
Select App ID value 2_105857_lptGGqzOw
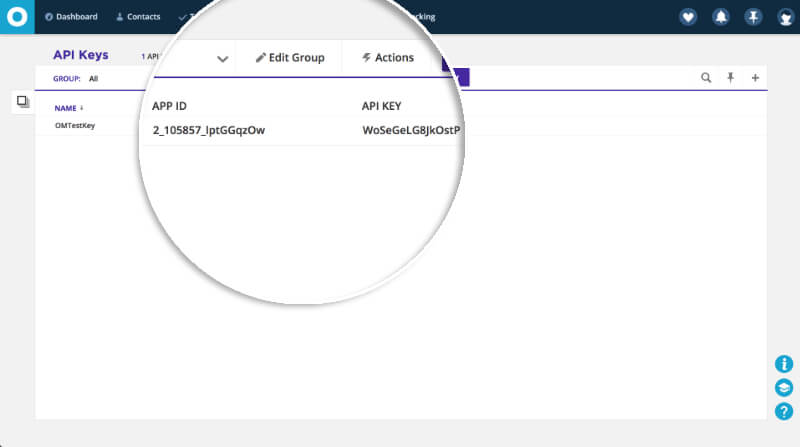pos(209,130)
